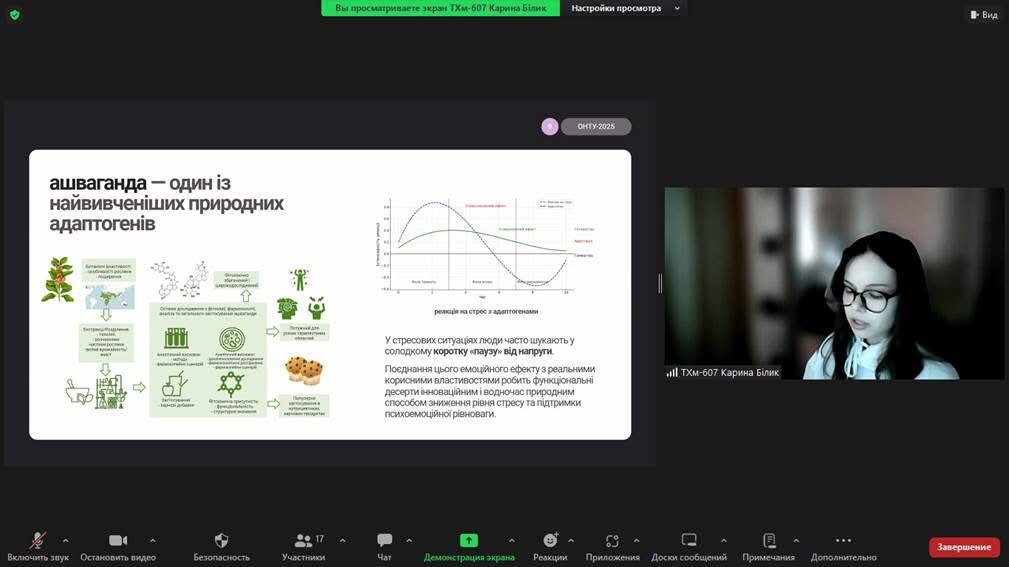This screenshot has width=1009, height=567.
Task: Select Карина Білик's video thumbnail
Action: (834, 283)
